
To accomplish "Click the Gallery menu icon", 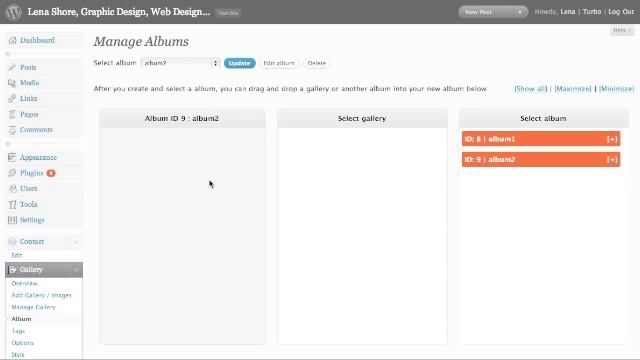I will click(x=12, y=269).
